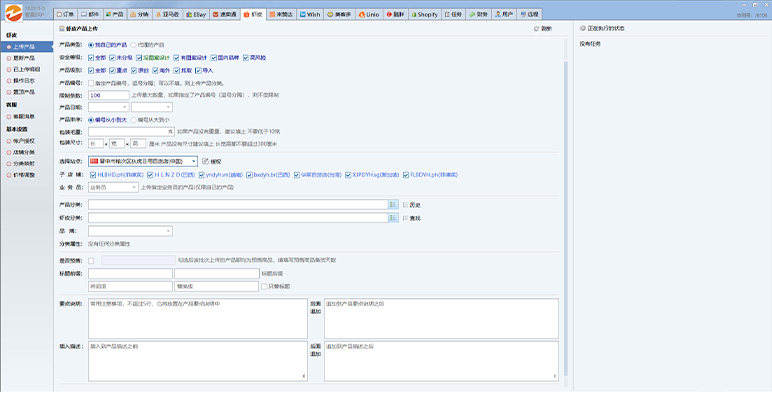Uncheck the ynclyh.vn (越南) sub-shop checkbox
Image resolution: width=772 pixels, height=418 pixels.
point(196,173)
